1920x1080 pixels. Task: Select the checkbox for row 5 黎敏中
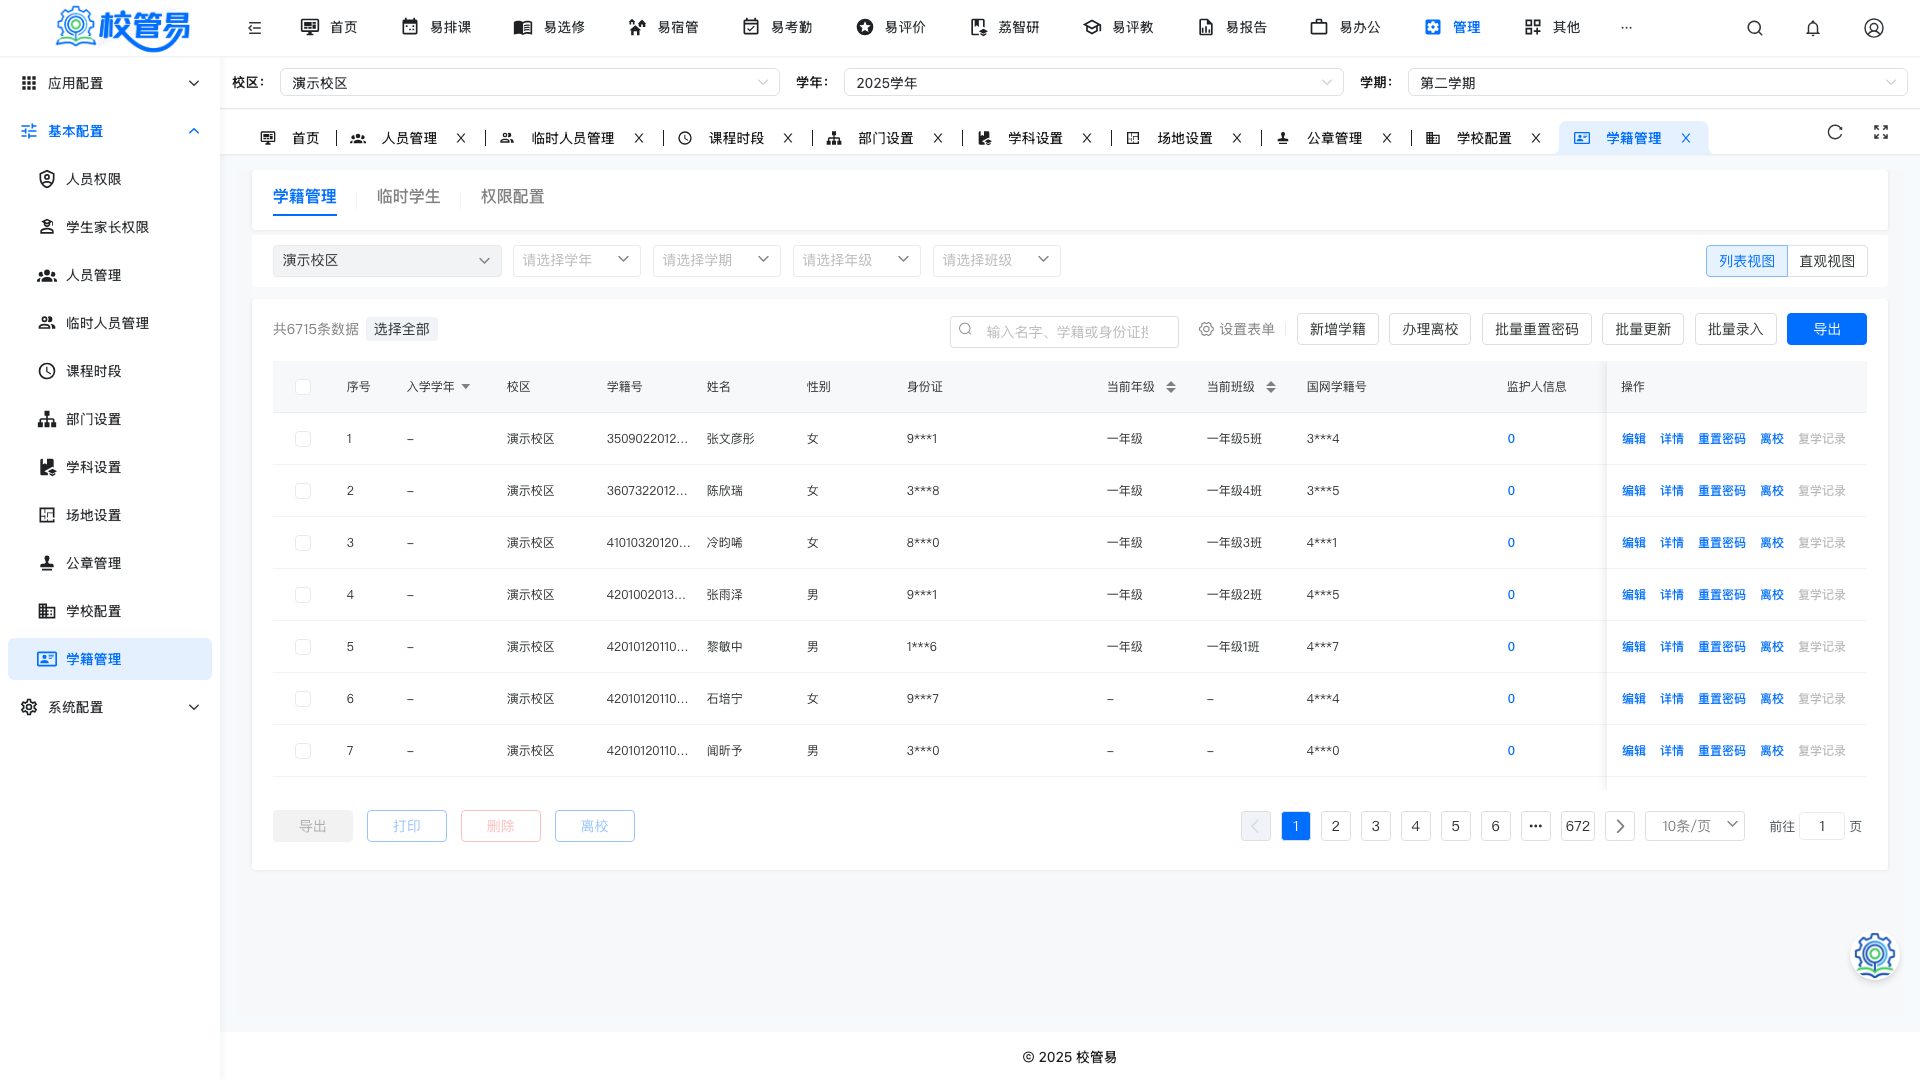[x=303, y=647]
